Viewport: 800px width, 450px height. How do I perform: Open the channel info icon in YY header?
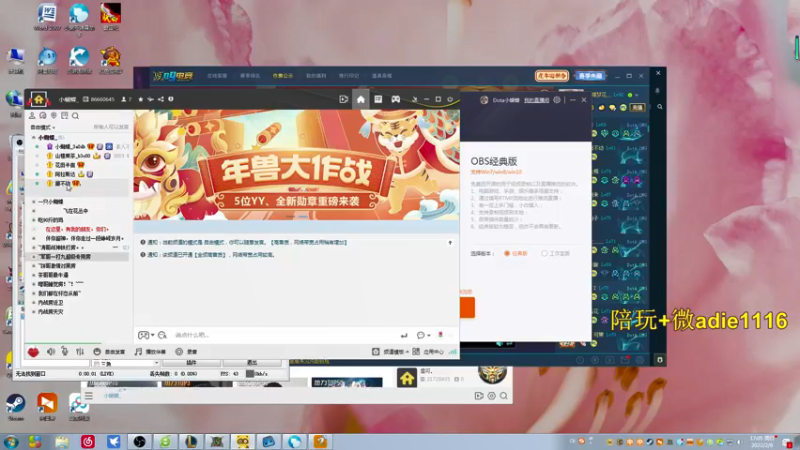pyautogui.click(x=171, y=99)
